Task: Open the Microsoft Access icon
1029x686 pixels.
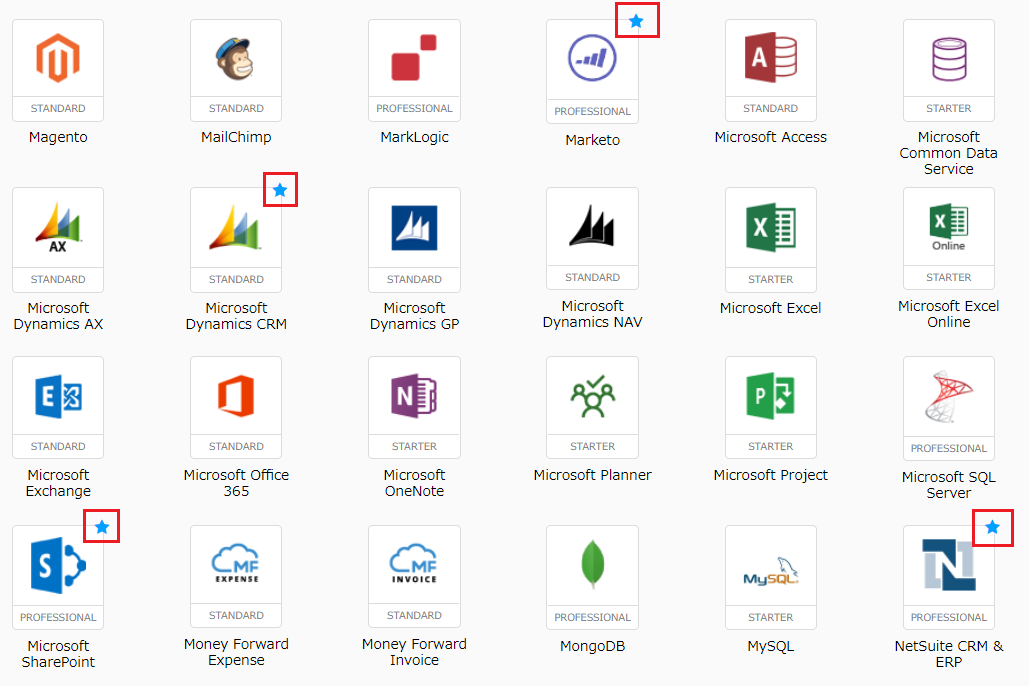Action: (x=770, y=57)
